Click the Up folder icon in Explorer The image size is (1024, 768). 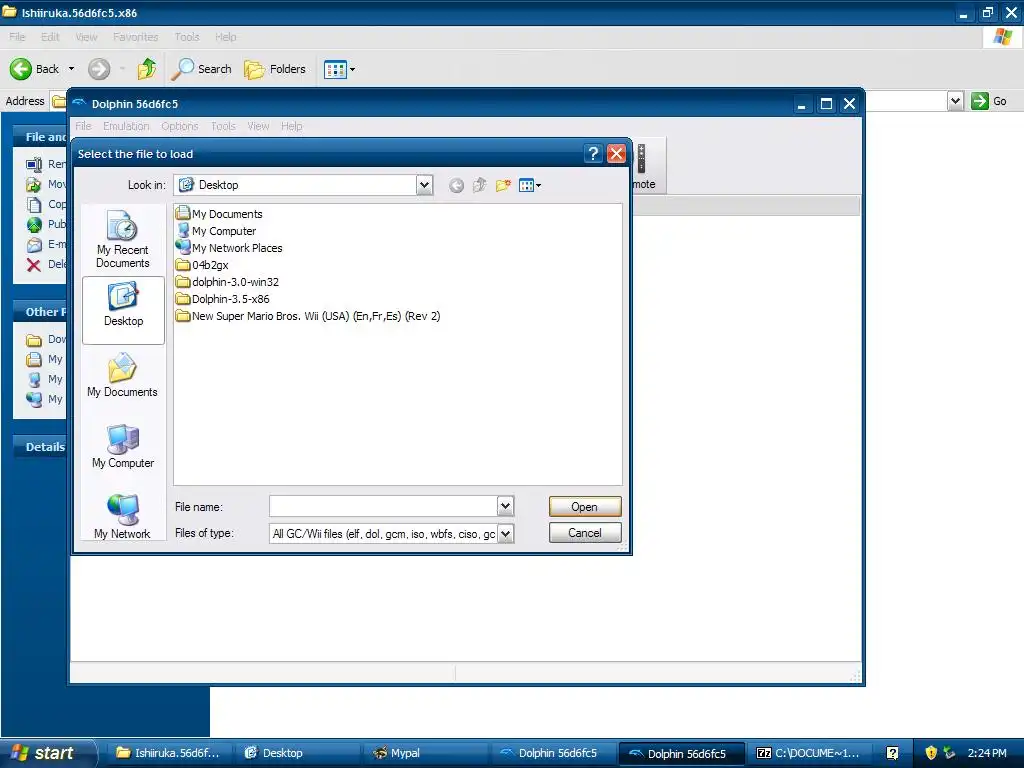(x=147, y=69)
